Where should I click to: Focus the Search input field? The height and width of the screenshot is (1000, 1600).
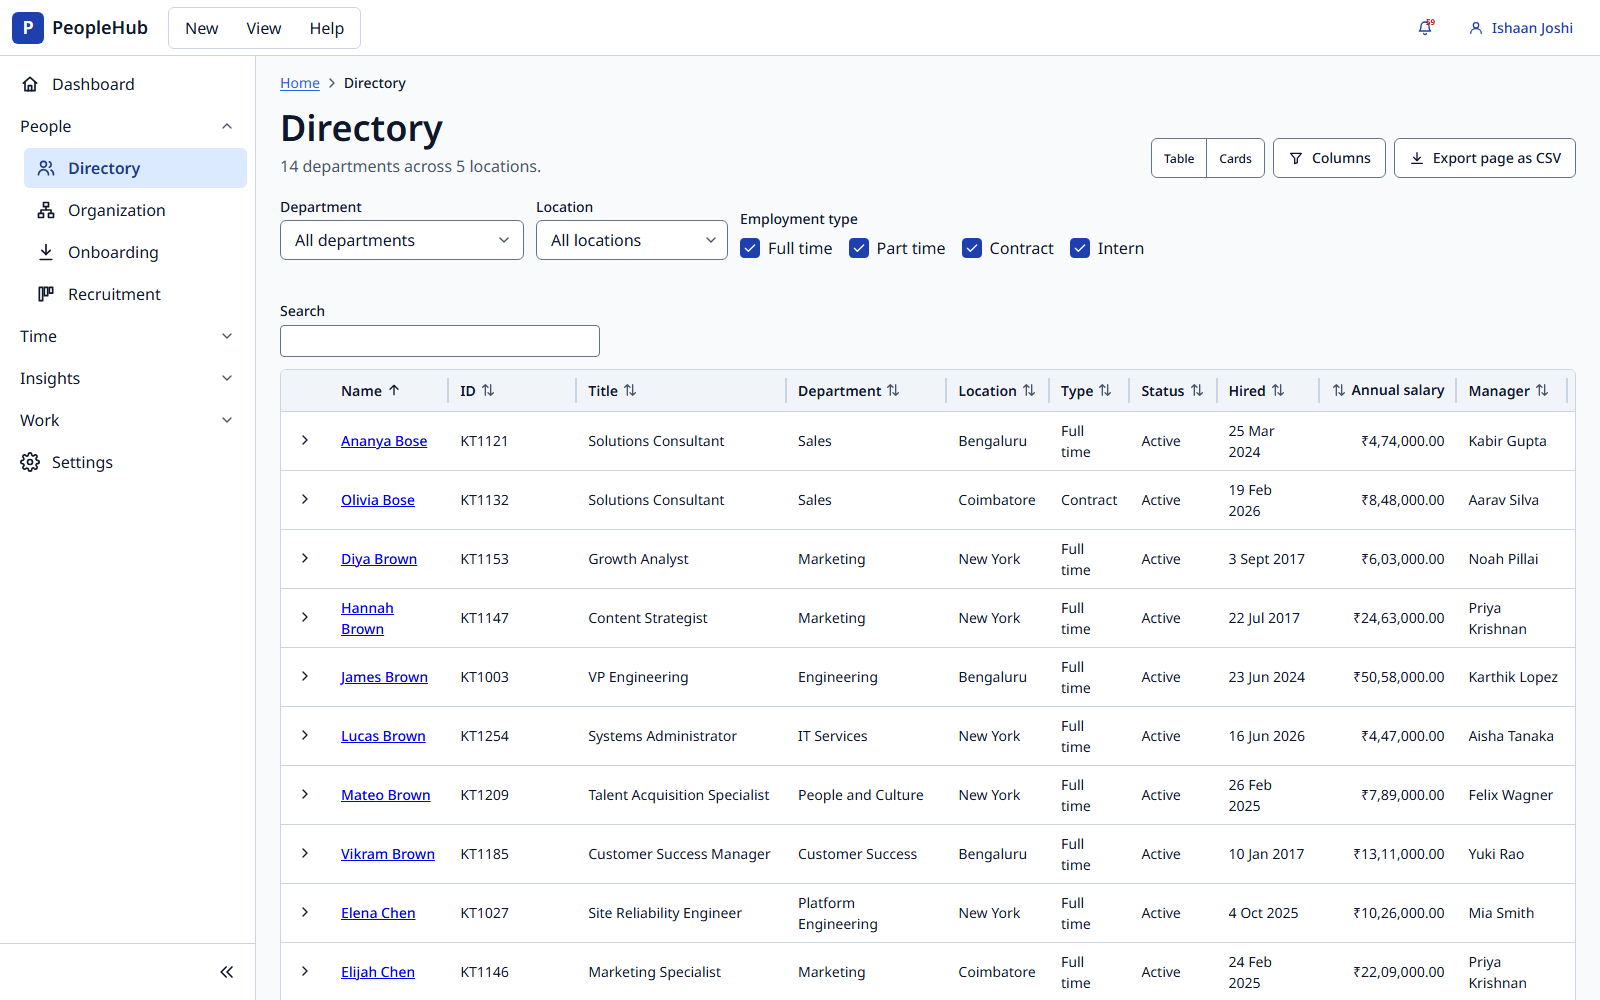(x=440, y=341)
